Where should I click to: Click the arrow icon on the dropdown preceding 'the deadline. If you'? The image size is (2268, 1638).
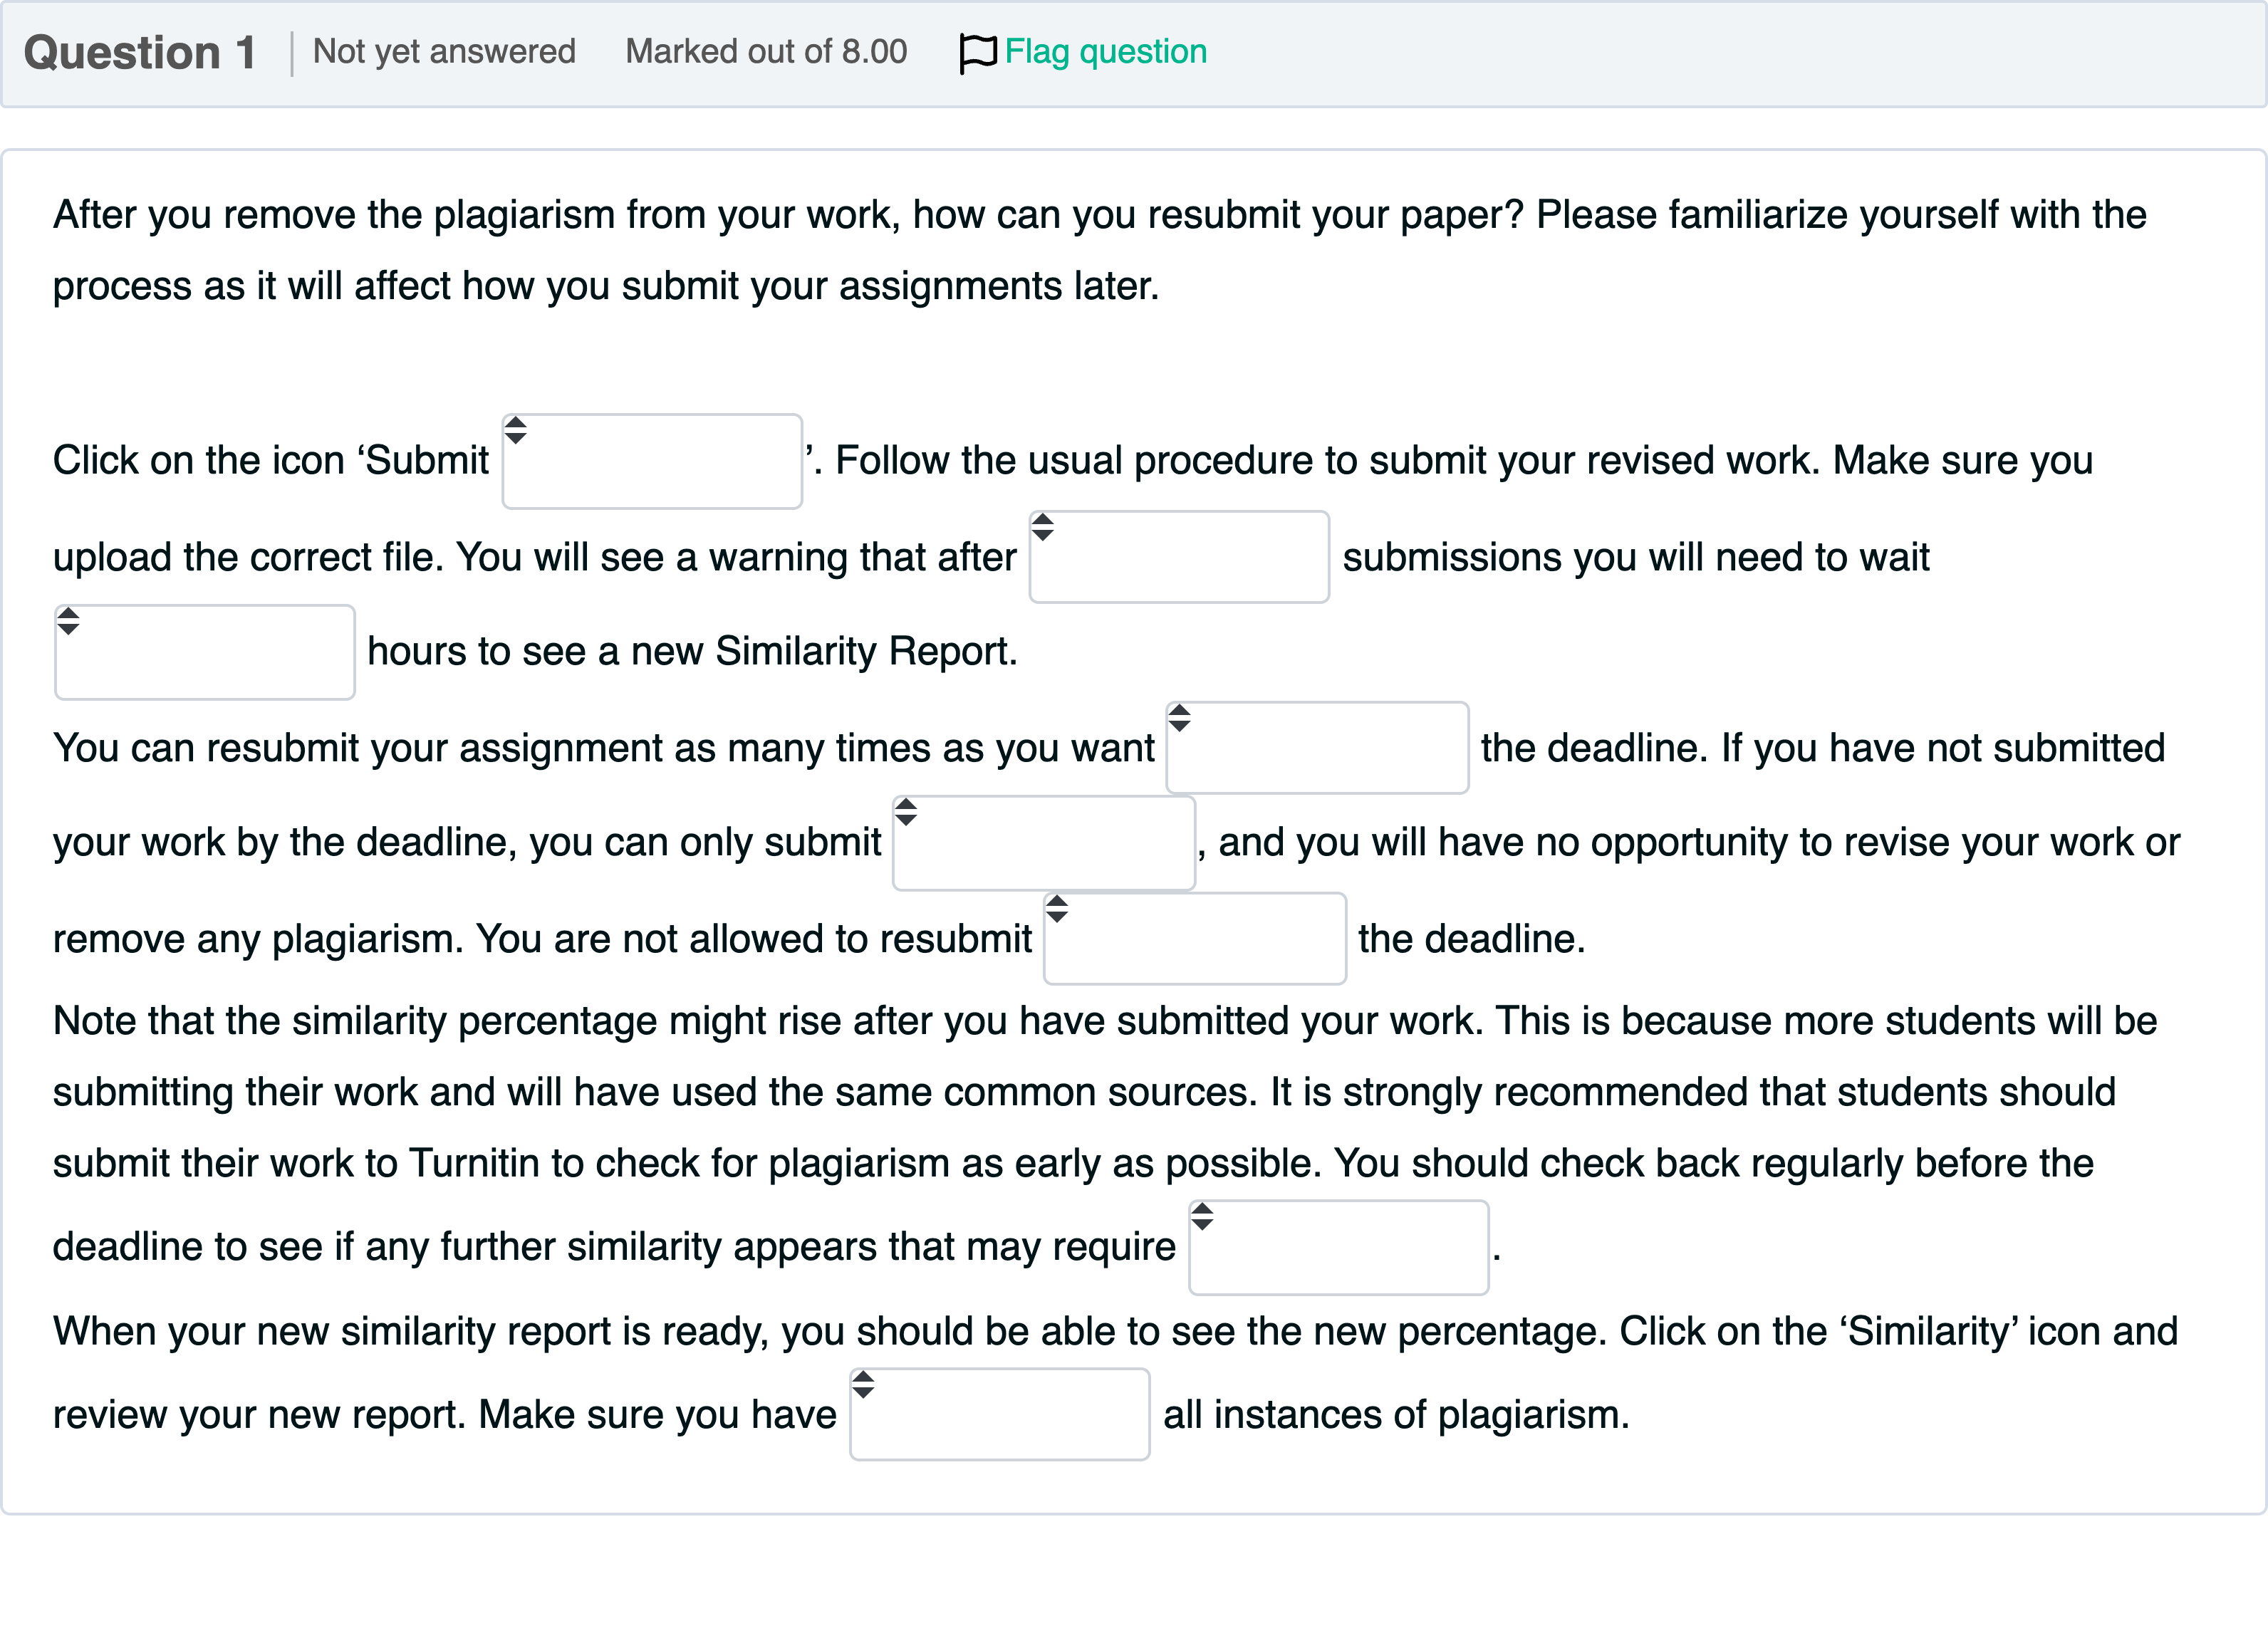(1179, 718)
